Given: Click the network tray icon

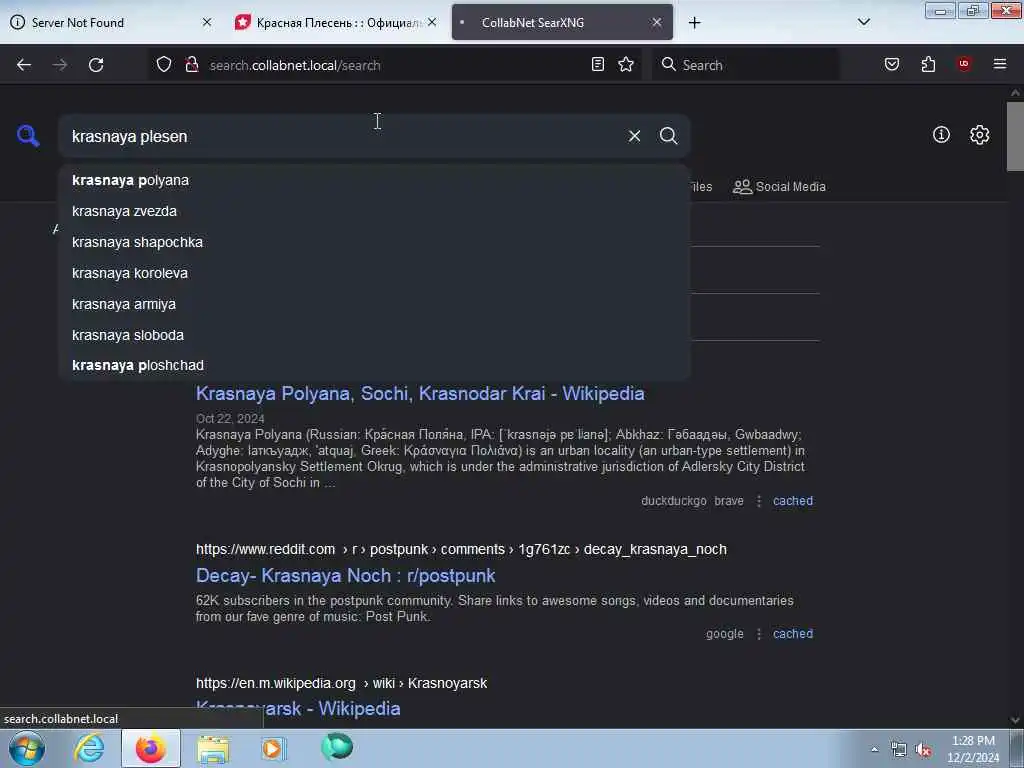Looking at the screenshot, I should coord(899,750).
